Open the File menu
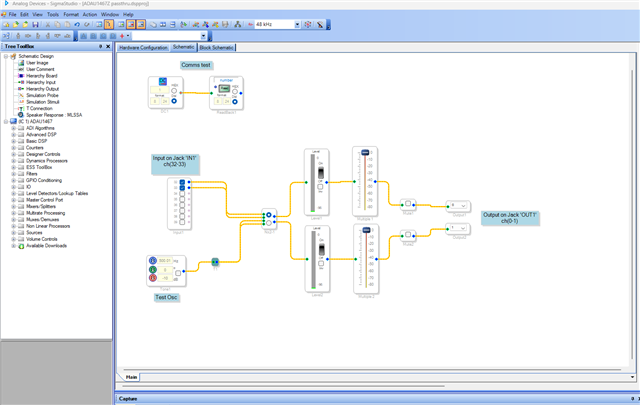 (13, 14)
